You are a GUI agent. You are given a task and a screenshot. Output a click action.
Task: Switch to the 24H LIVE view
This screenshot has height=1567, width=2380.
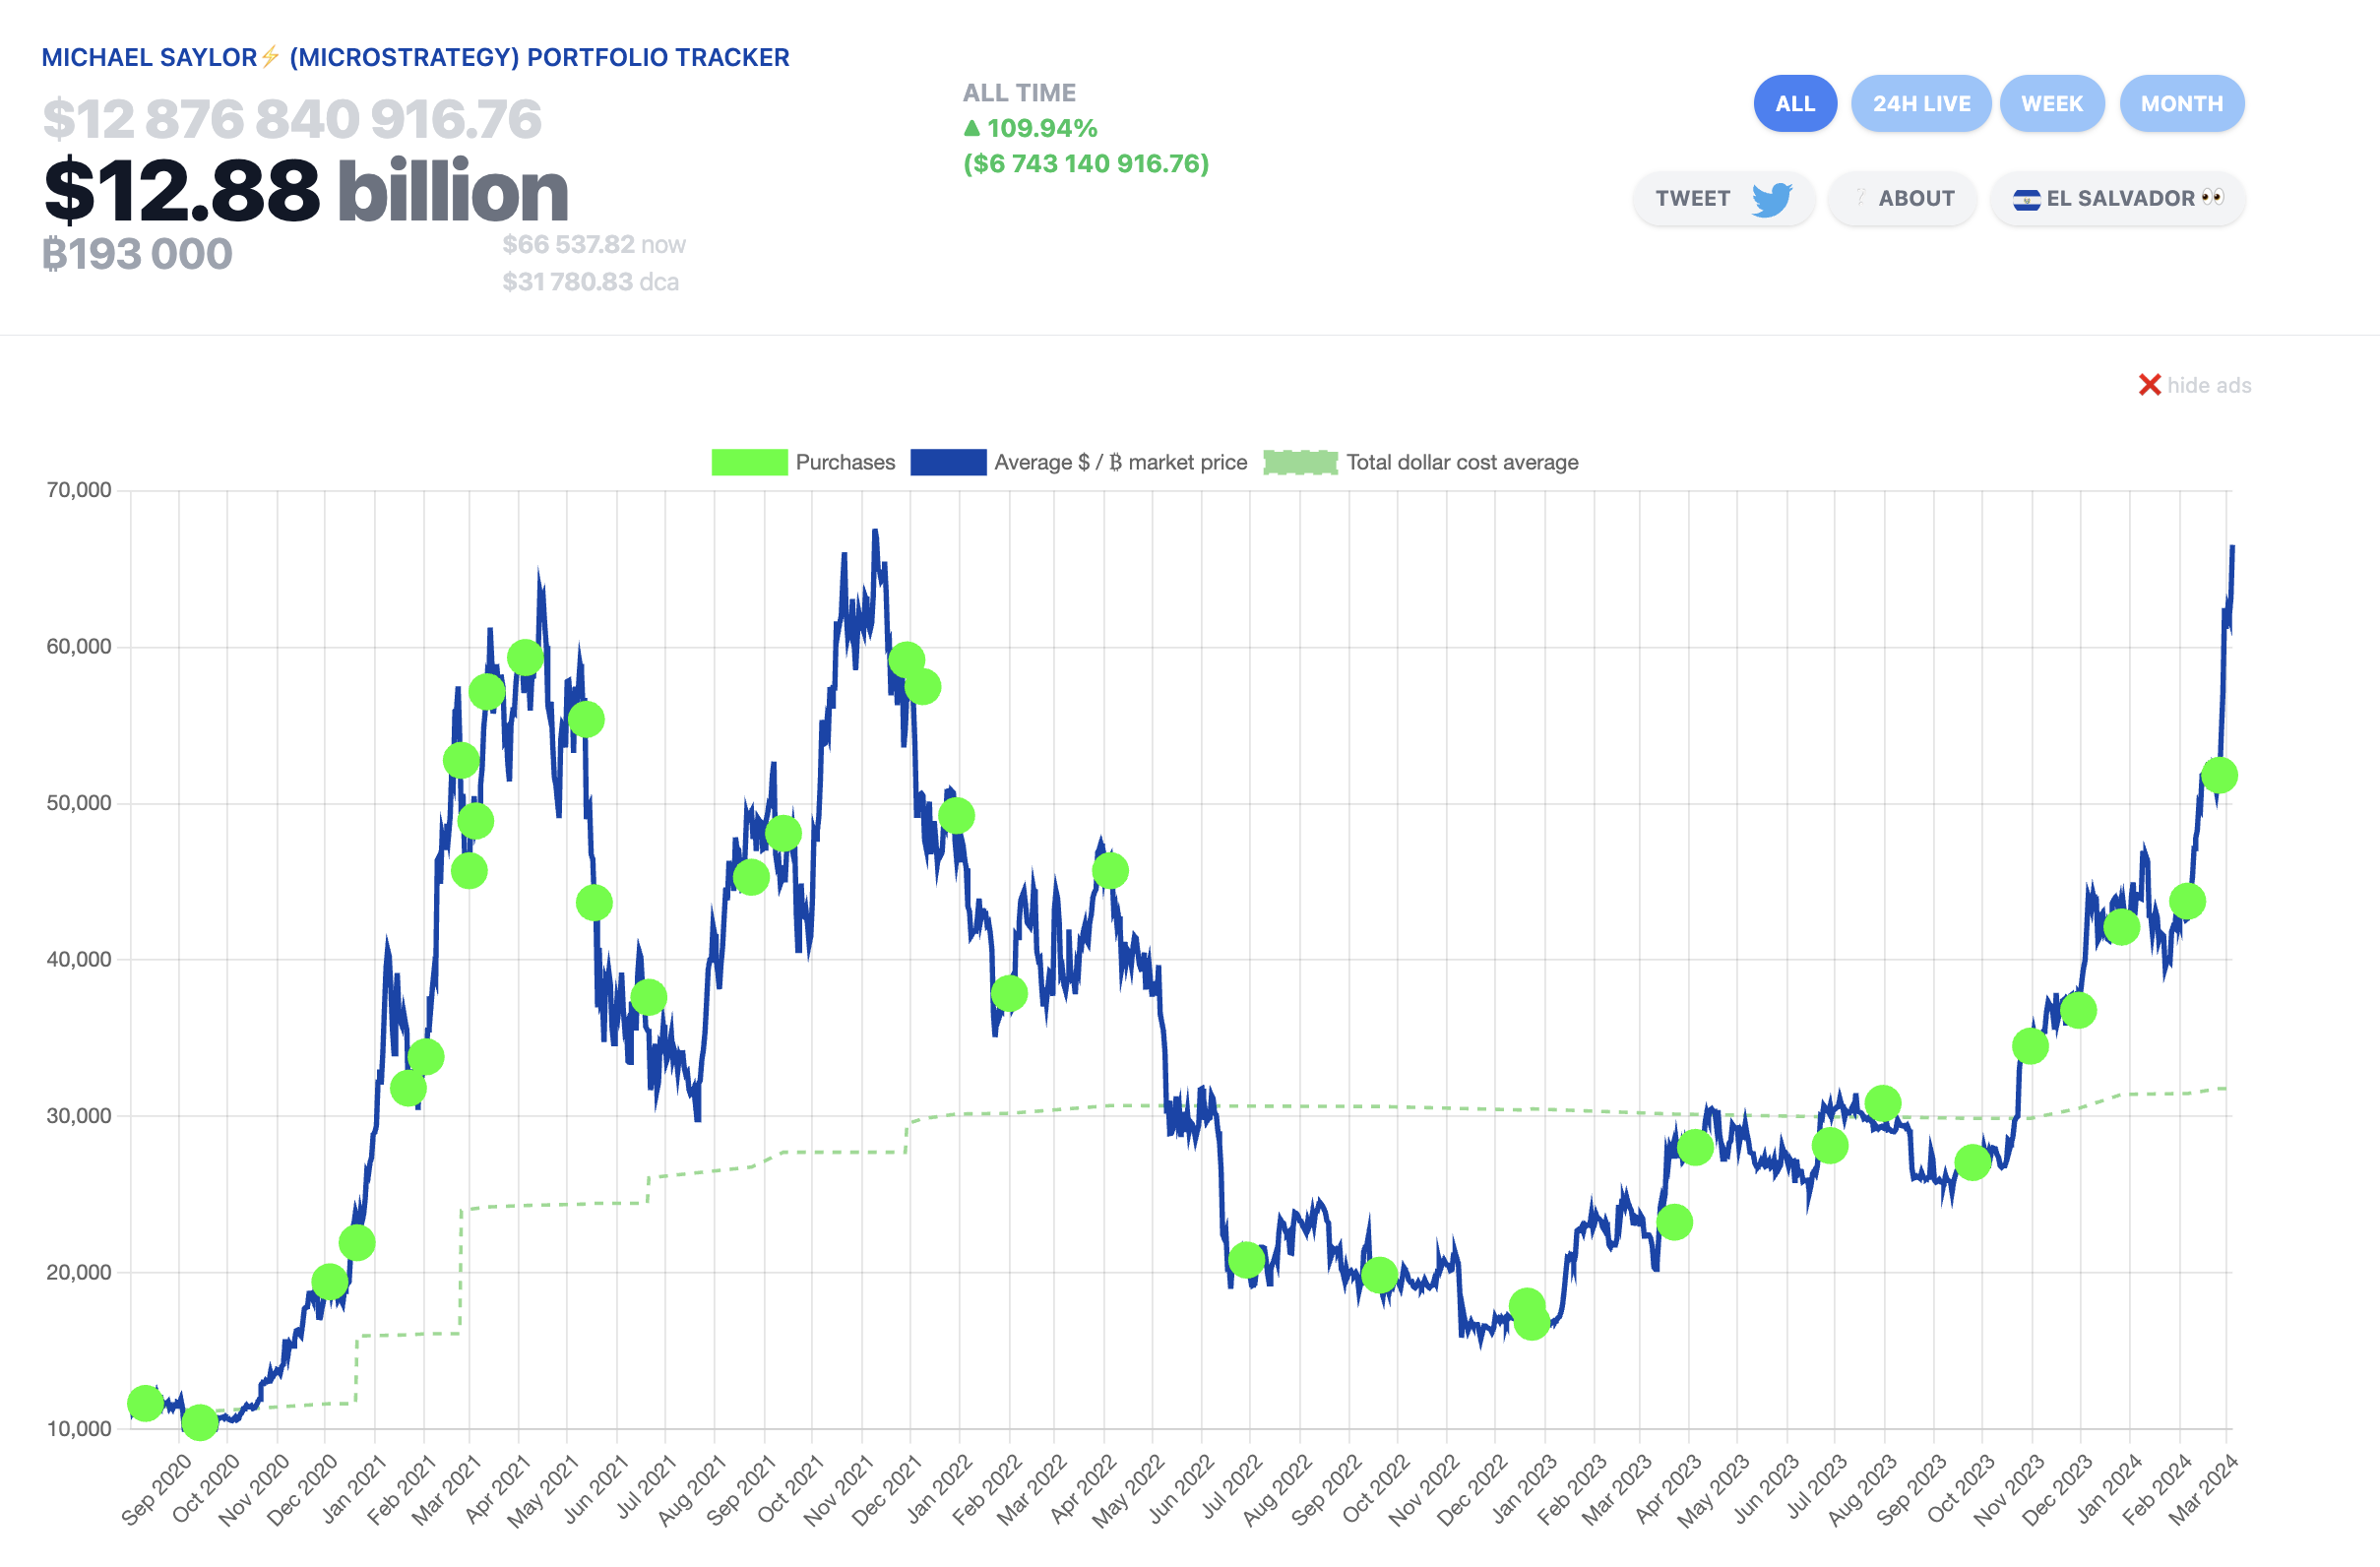(x=1920, y=104)
